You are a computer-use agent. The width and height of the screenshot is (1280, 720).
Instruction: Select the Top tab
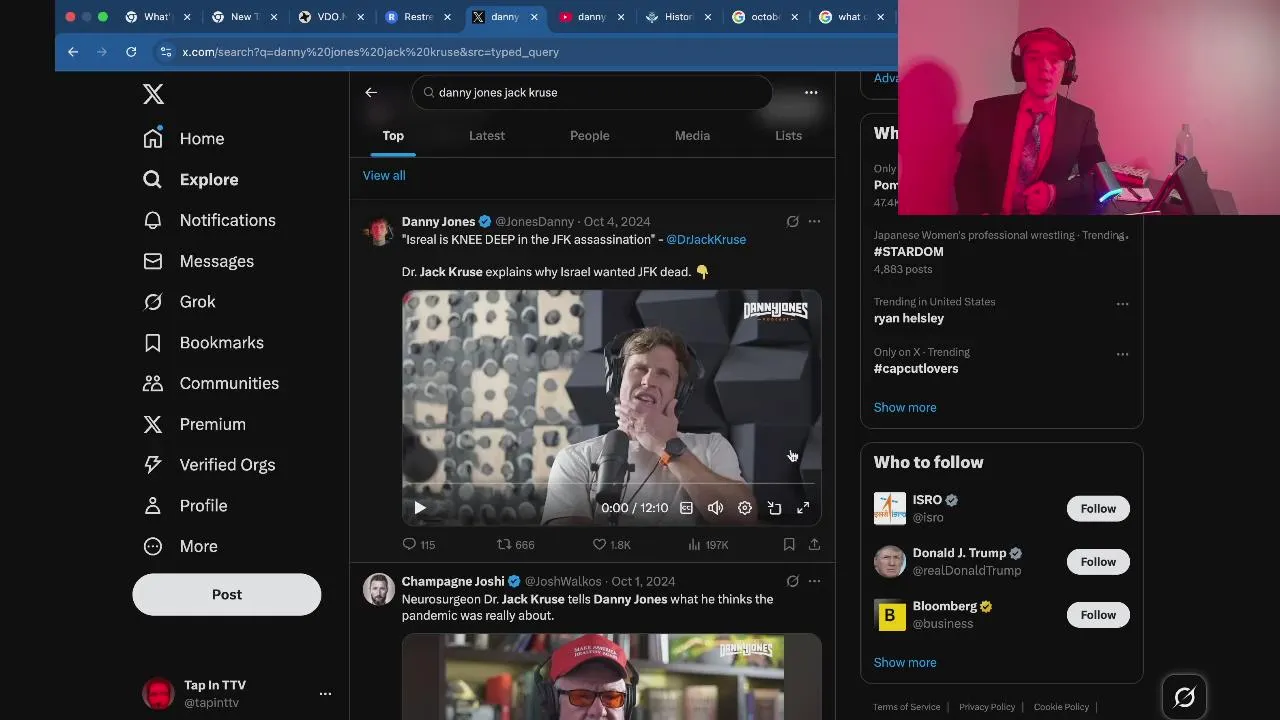click(393, 135)
